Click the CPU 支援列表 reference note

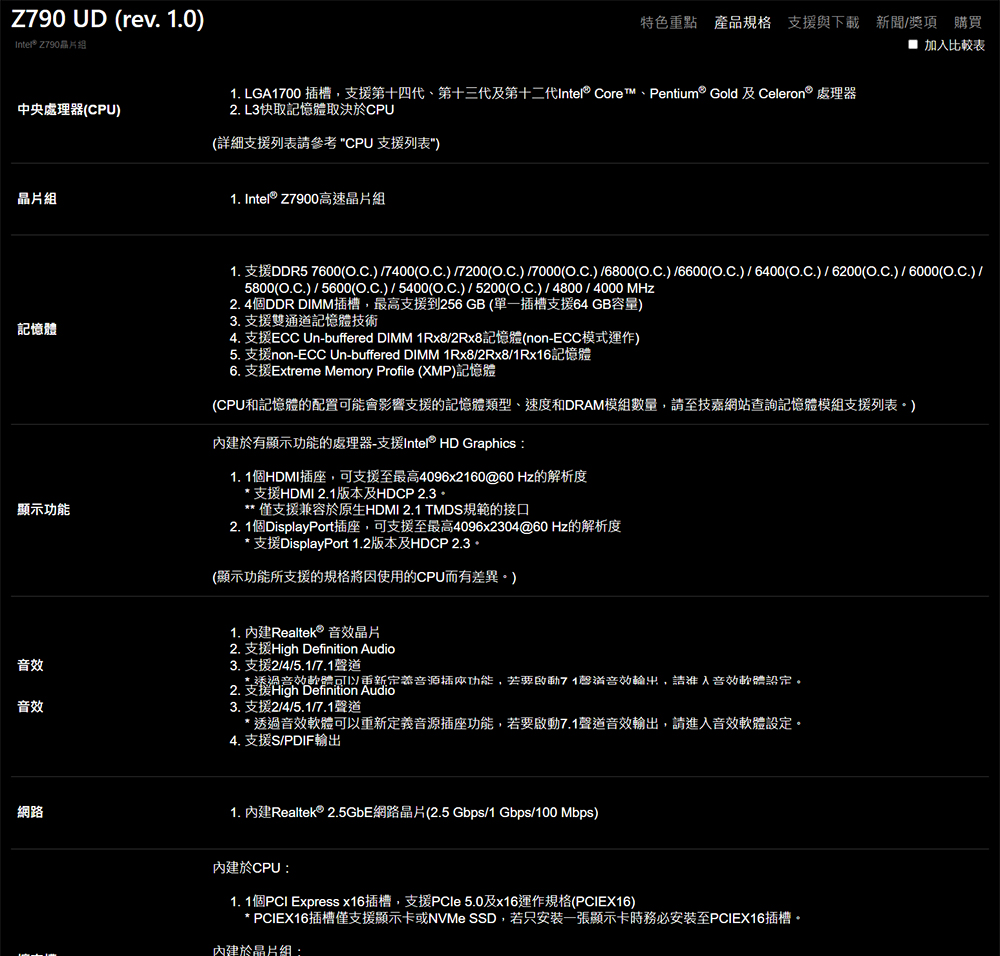tap(326, 143)
